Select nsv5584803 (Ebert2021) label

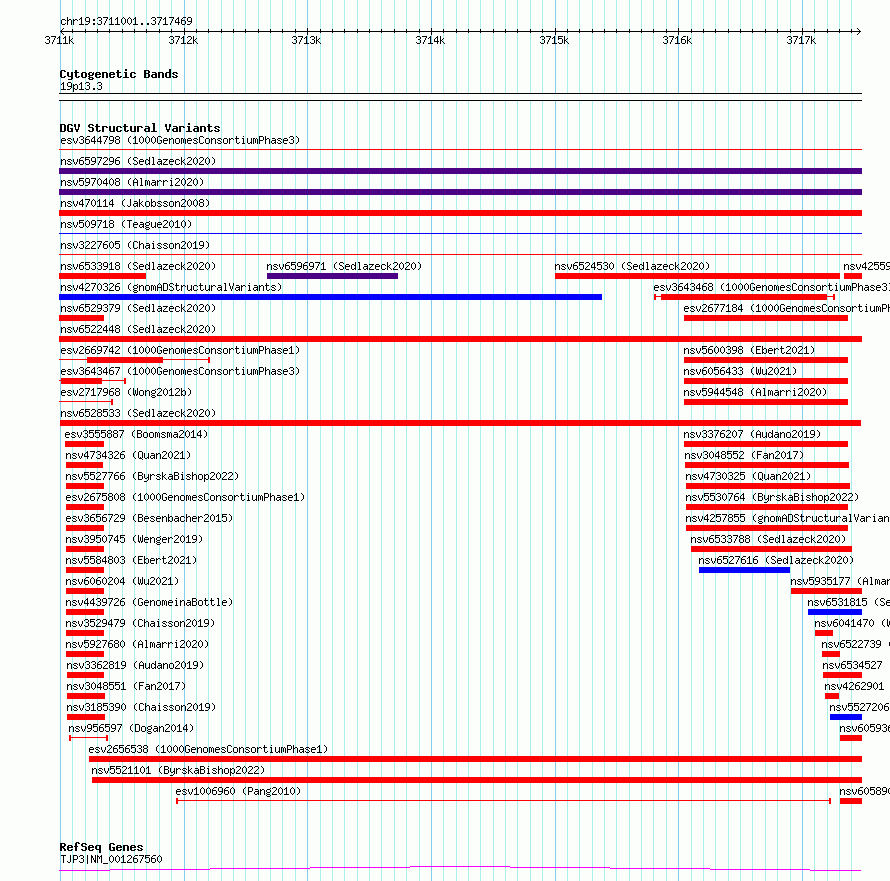(131, 560)
